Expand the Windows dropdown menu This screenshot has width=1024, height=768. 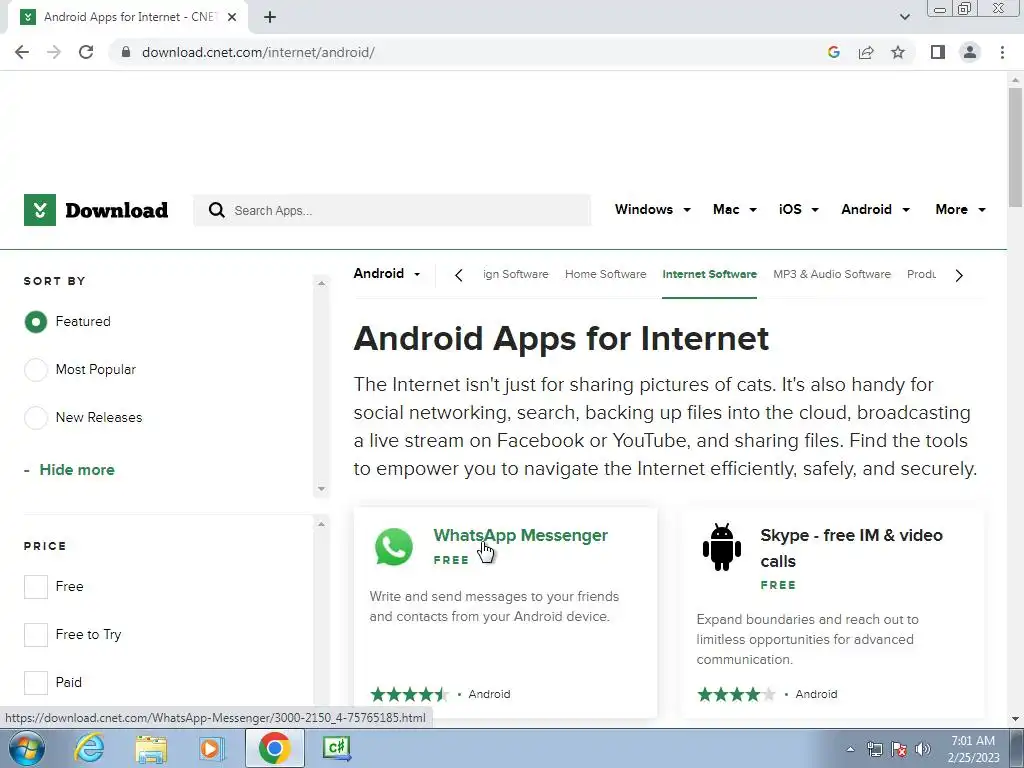click(x=652, y=209)
